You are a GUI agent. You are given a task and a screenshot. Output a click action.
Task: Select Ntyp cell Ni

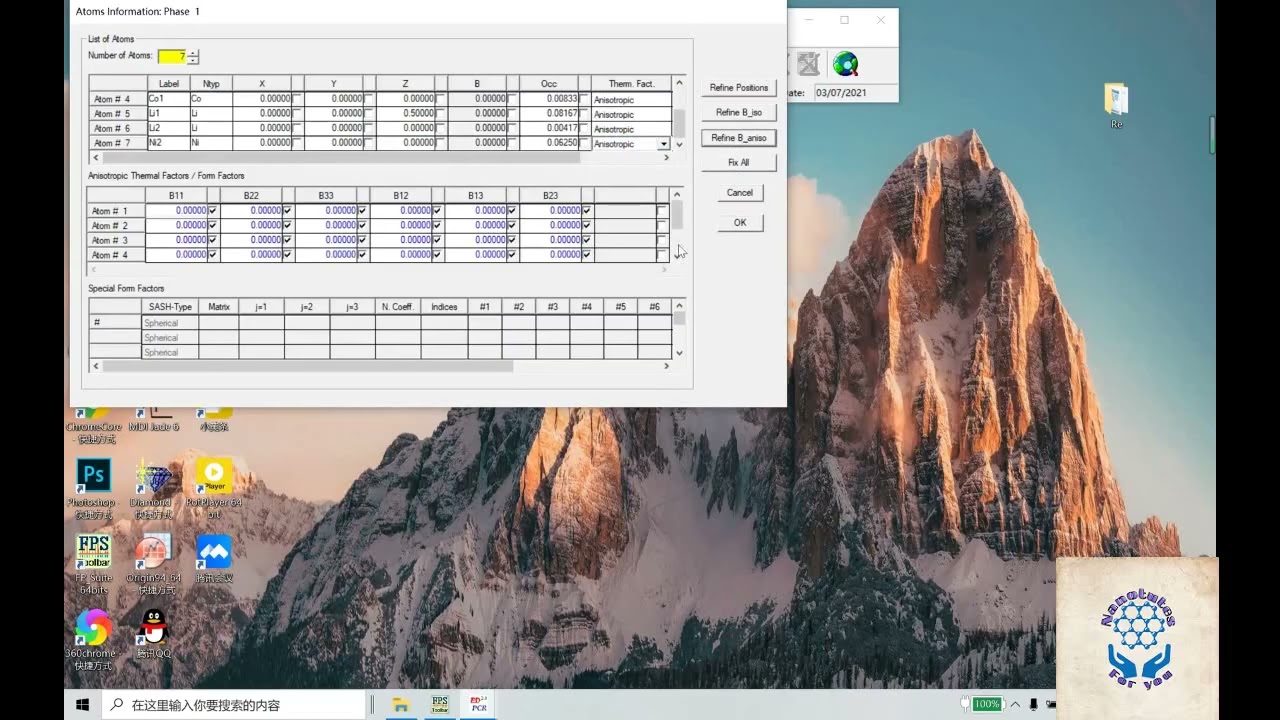point(210,143)
